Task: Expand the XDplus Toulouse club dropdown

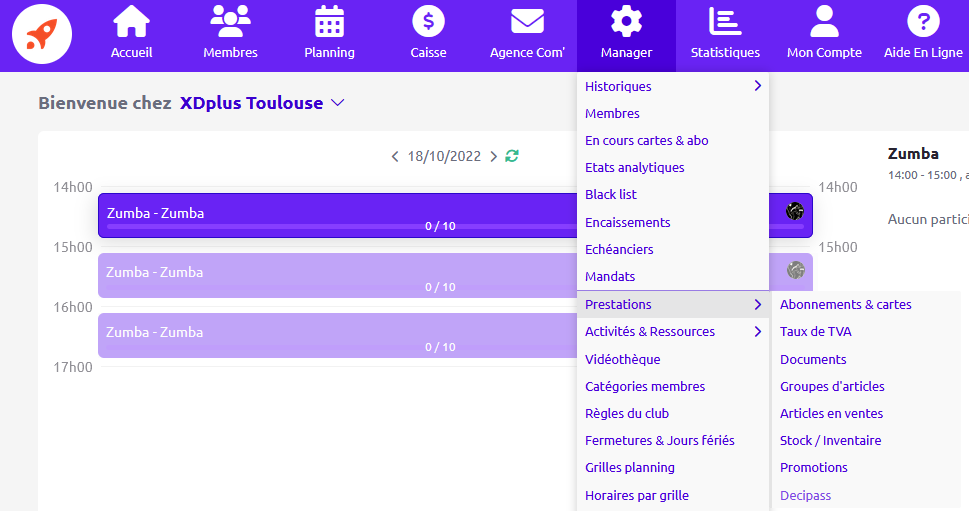Action: (337, 103)
